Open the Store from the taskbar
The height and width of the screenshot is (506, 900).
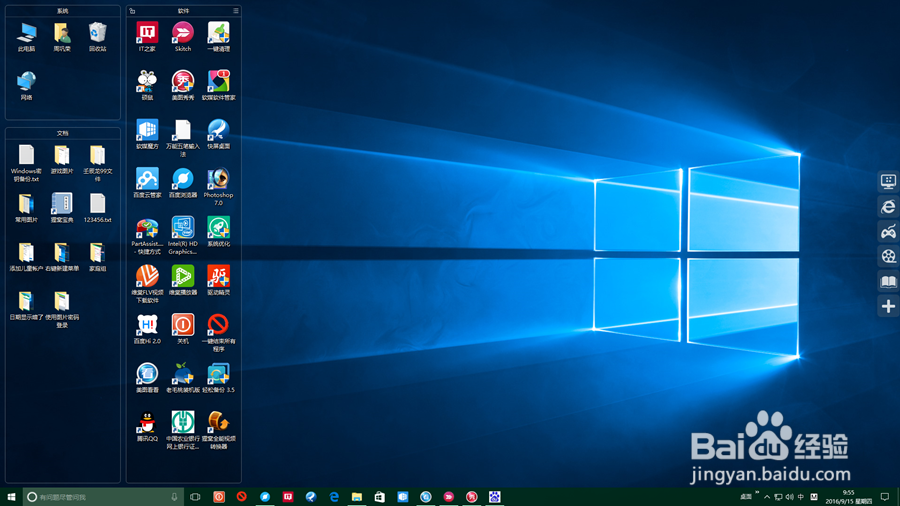pyautogui.click(x=379, y=497)
